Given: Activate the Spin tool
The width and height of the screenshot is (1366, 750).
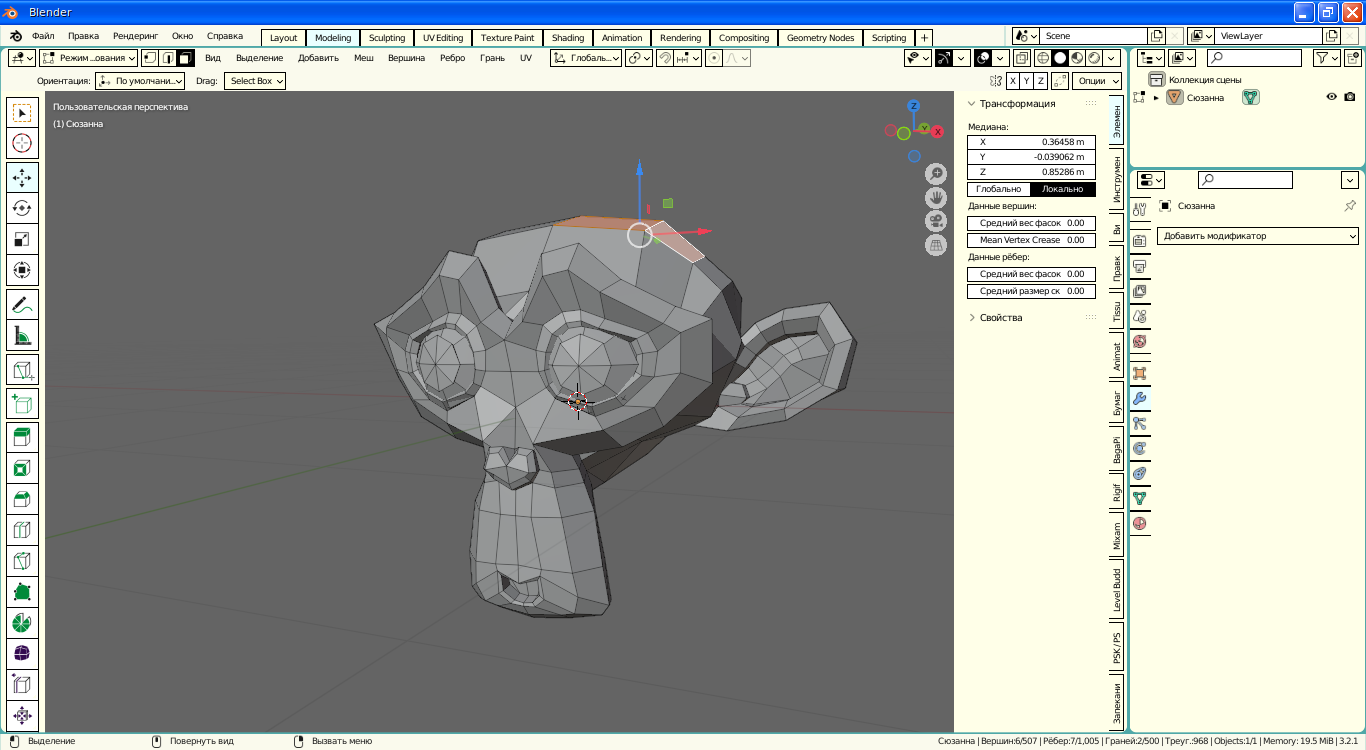Looking at the screenshot, I should 22,623.
